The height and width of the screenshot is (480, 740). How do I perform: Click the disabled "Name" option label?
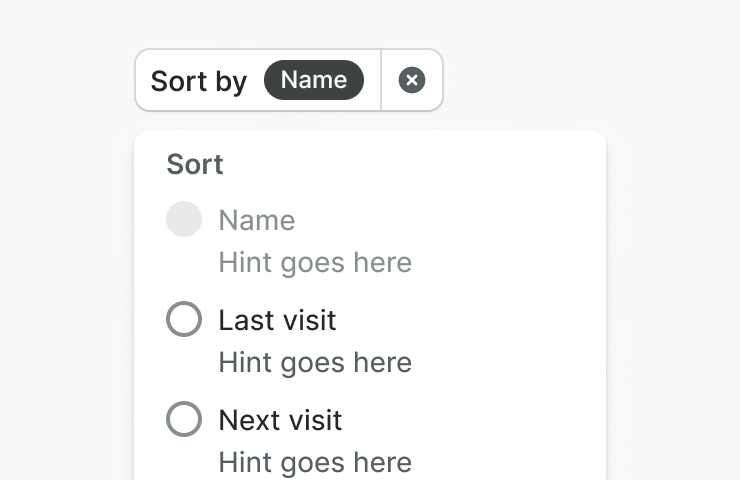point(257,220)
